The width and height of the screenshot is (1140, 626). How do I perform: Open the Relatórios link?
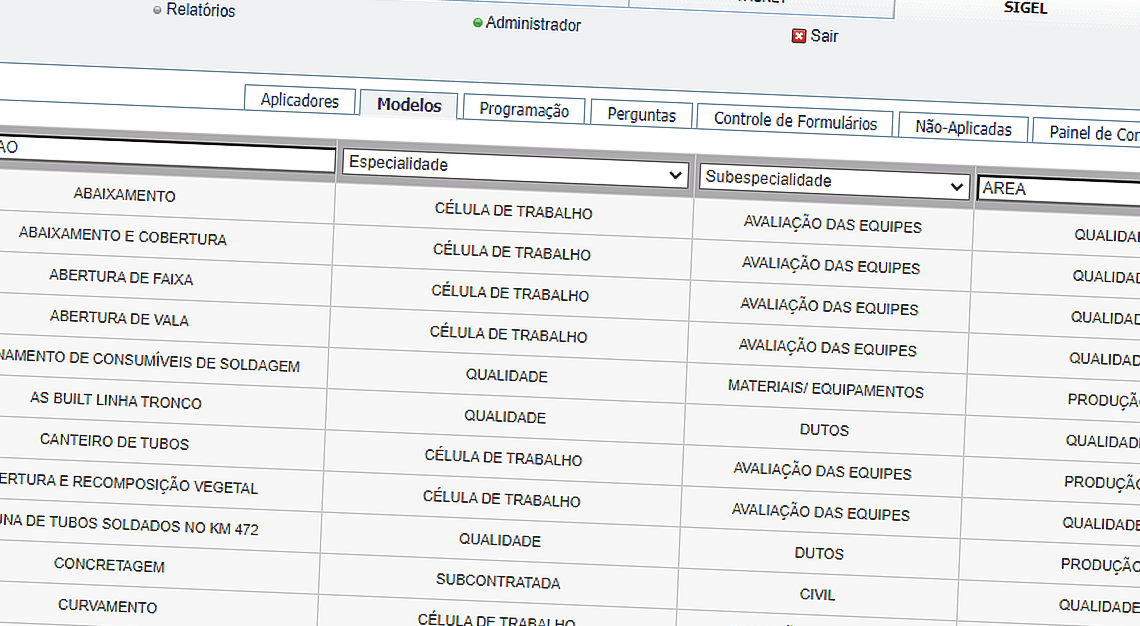[x=199, y=10]
